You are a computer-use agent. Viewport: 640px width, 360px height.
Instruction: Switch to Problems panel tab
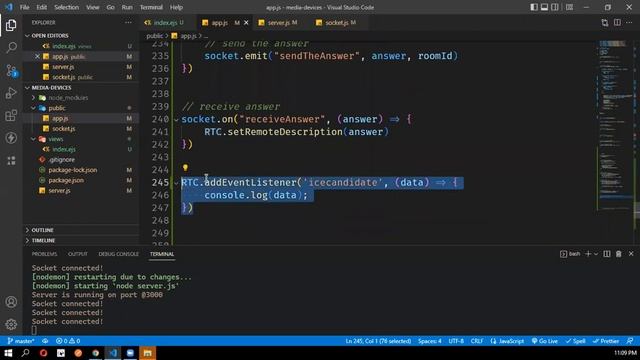[44, 254]
